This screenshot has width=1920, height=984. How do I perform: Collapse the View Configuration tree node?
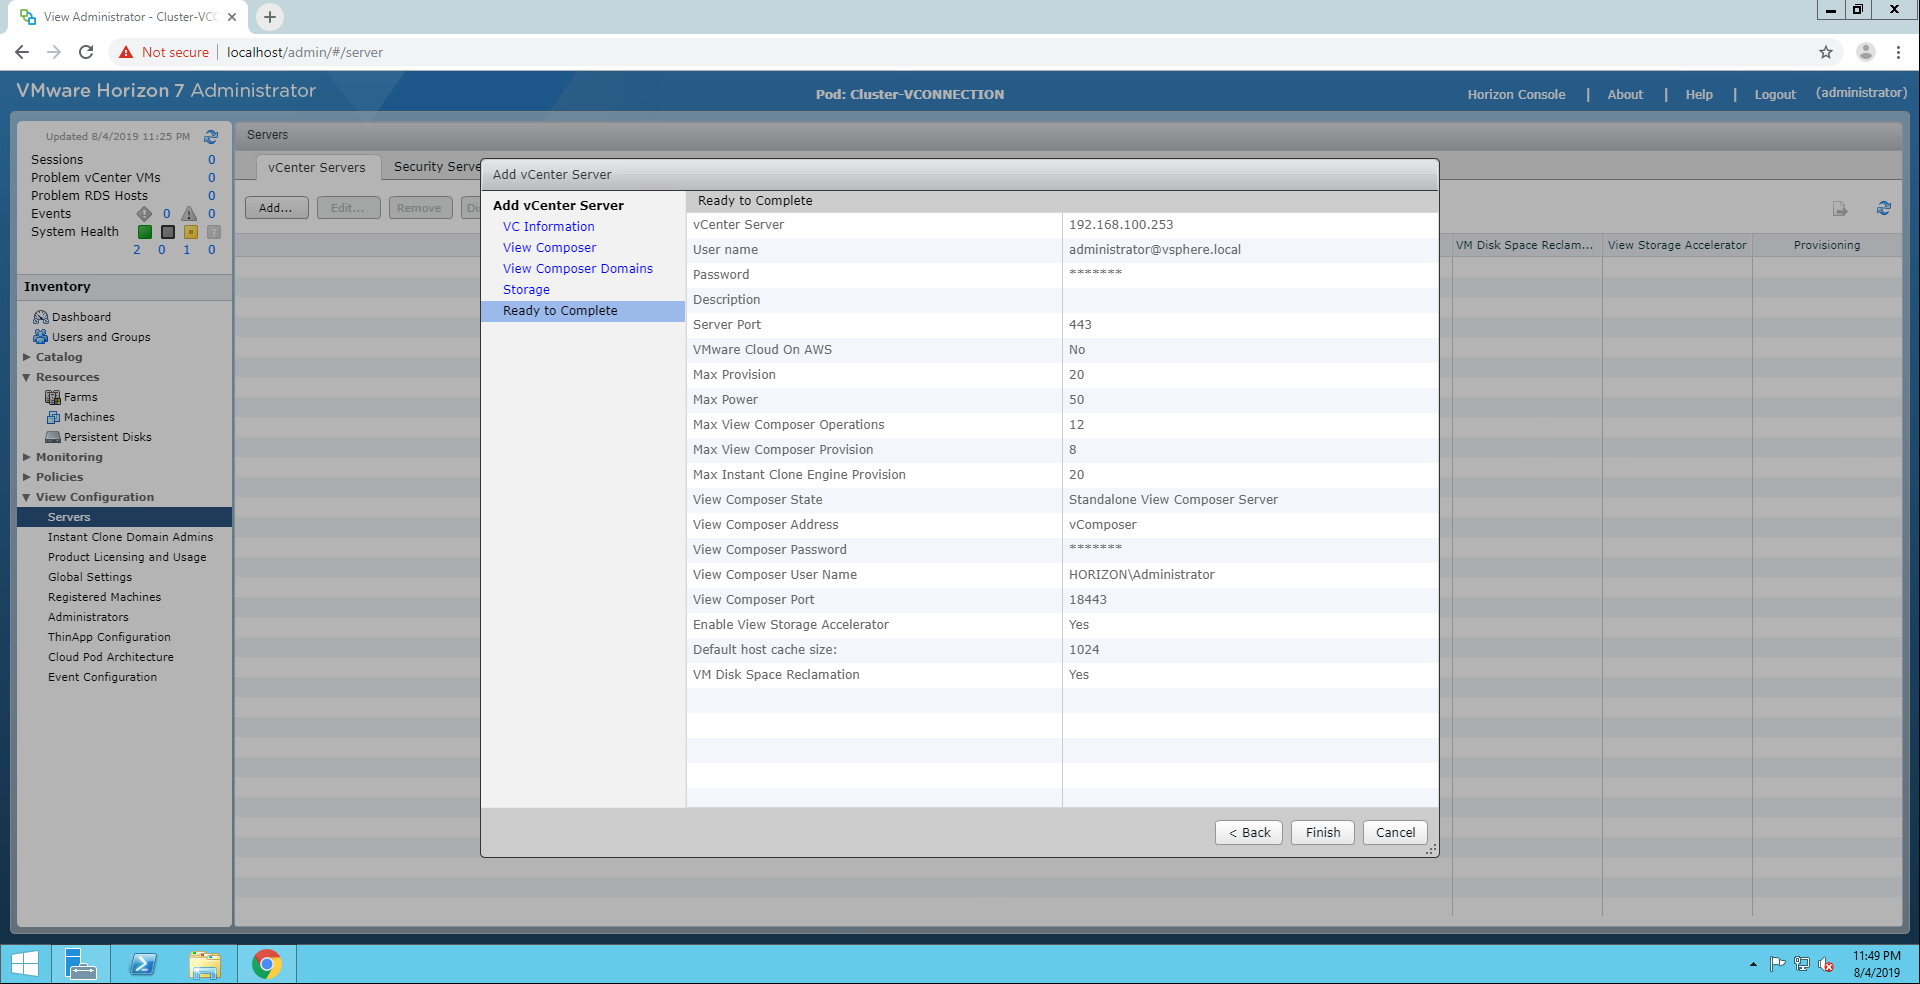click(27, 497)
